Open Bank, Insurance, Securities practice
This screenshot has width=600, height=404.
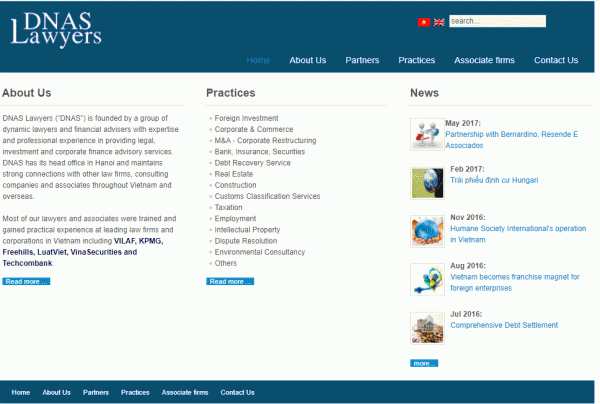260,152
